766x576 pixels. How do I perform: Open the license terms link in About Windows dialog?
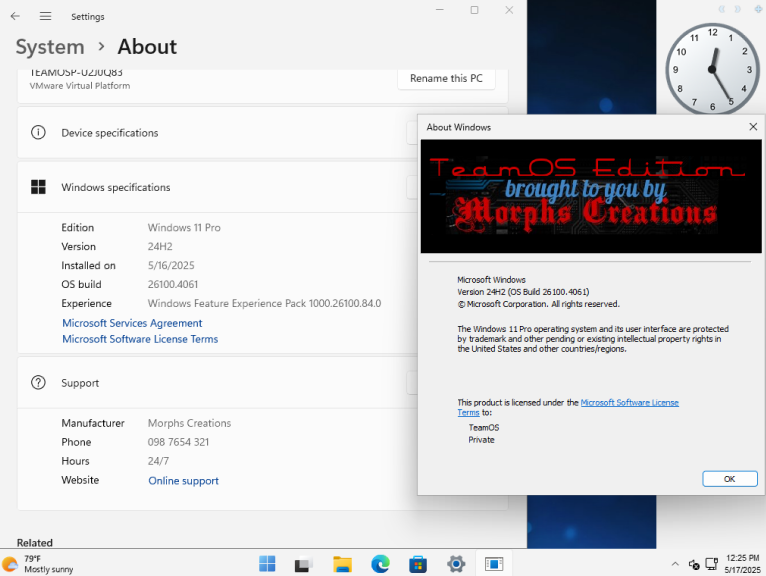tap(629, 403)
